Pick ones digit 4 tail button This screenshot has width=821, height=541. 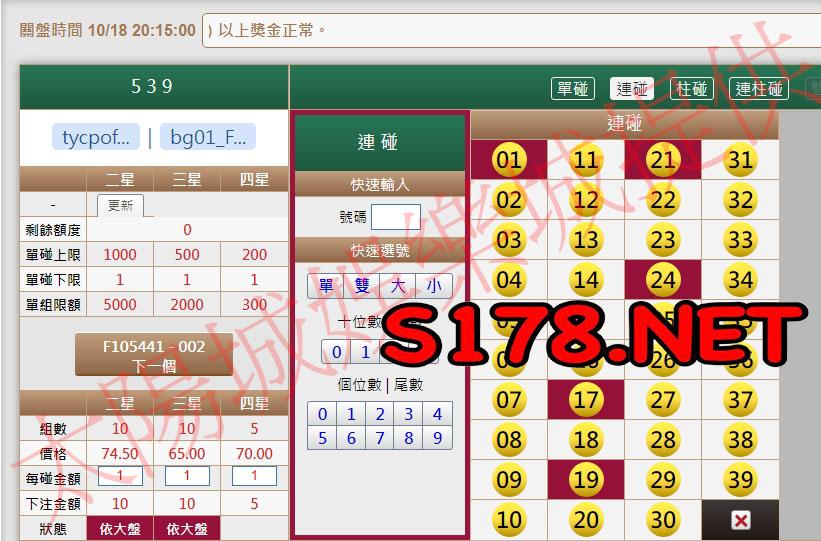coord(438,414)
